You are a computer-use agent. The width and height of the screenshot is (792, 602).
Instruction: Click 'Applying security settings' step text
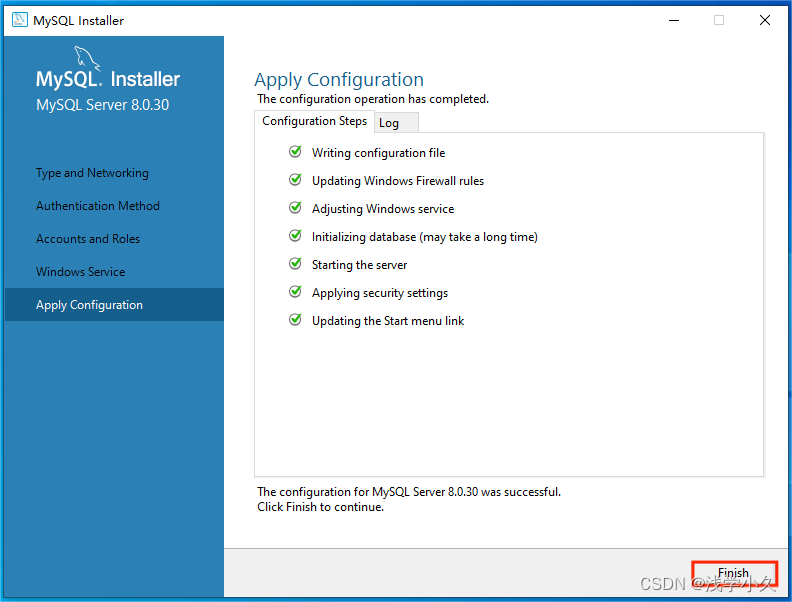click(380, 293)
